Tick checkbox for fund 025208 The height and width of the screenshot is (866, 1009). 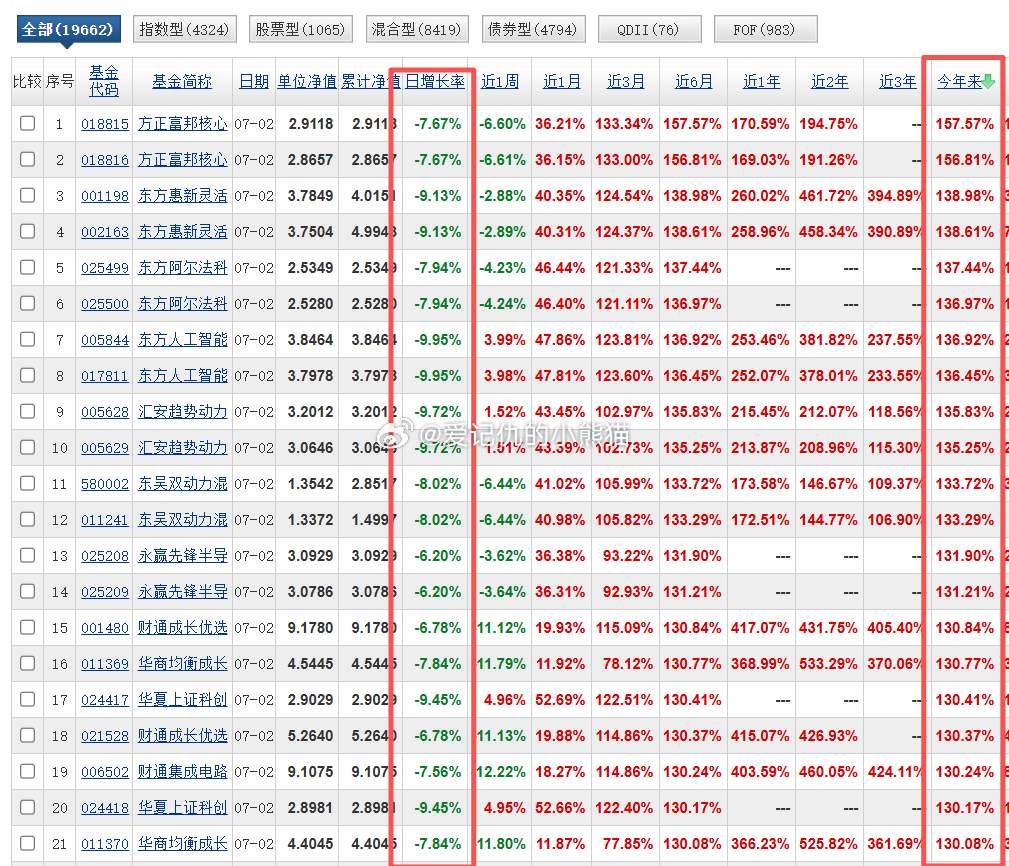(x=28, y=555)
